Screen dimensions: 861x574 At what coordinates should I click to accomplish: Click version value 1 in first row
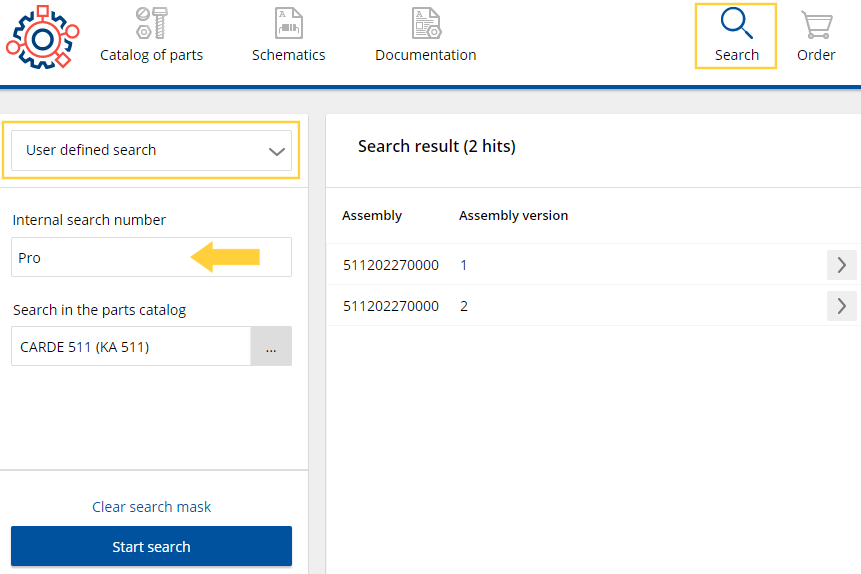pos(463,265)
